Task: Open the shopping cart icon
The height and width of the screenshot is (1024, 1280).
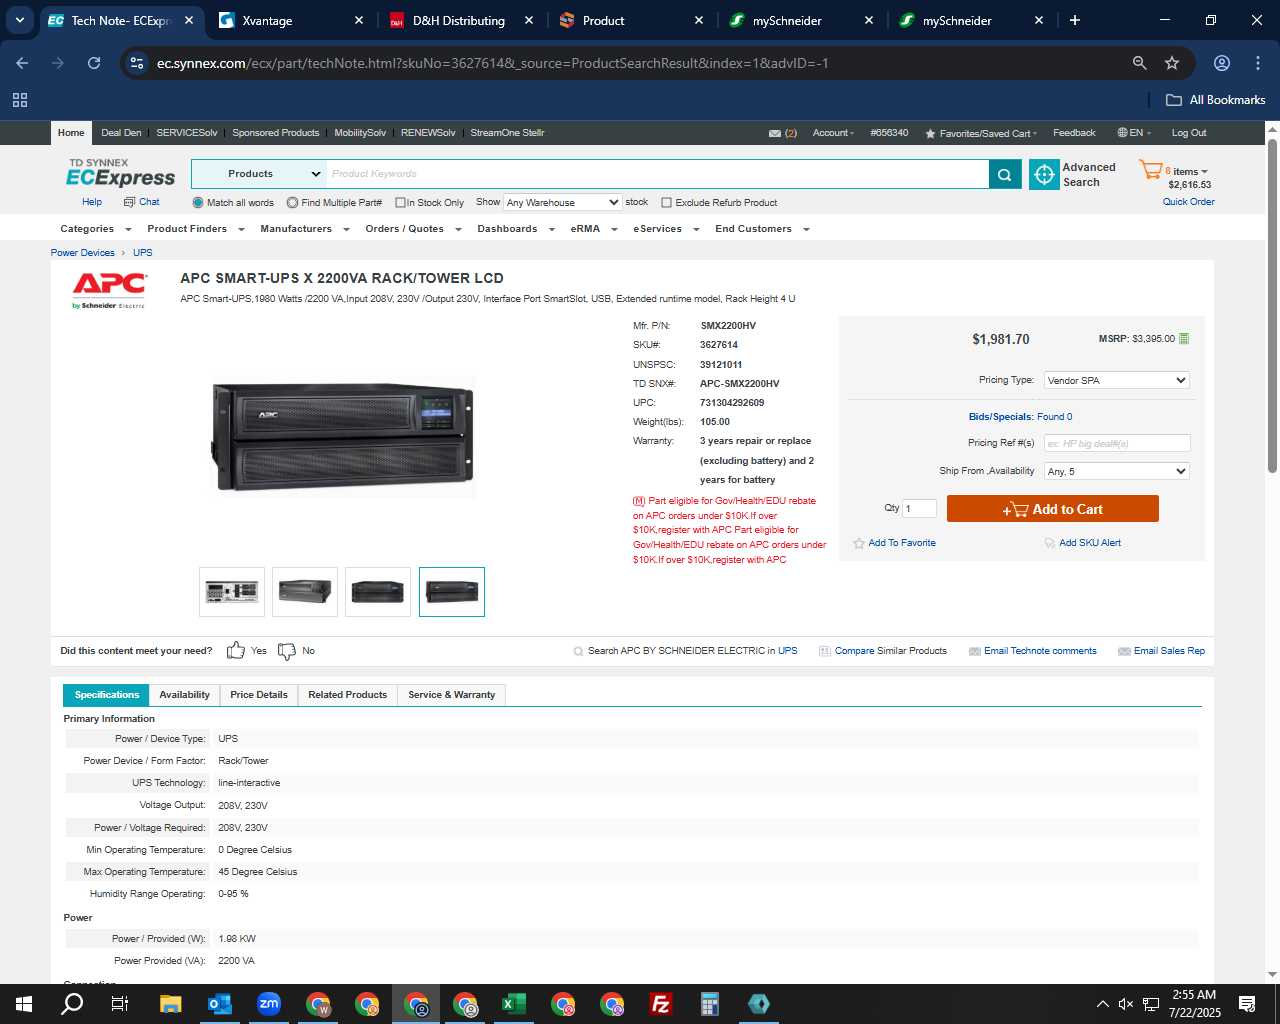Action: tap(1150, 171)
